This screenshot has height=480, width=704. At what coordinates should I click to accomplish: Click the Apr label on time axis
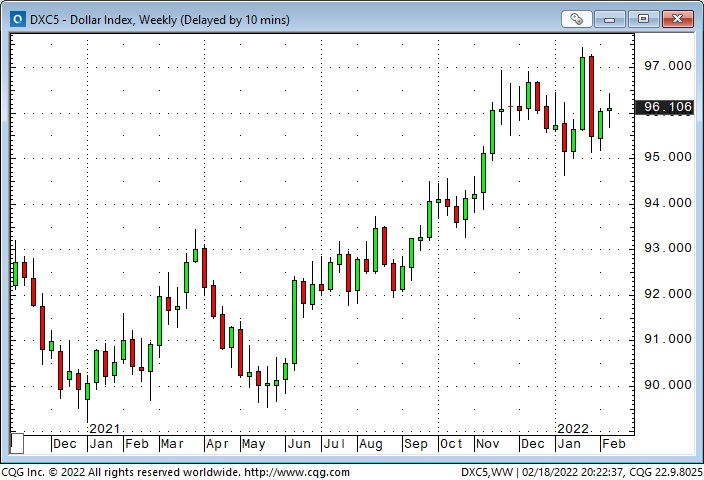pyautogui.click(x=217, y=444)
